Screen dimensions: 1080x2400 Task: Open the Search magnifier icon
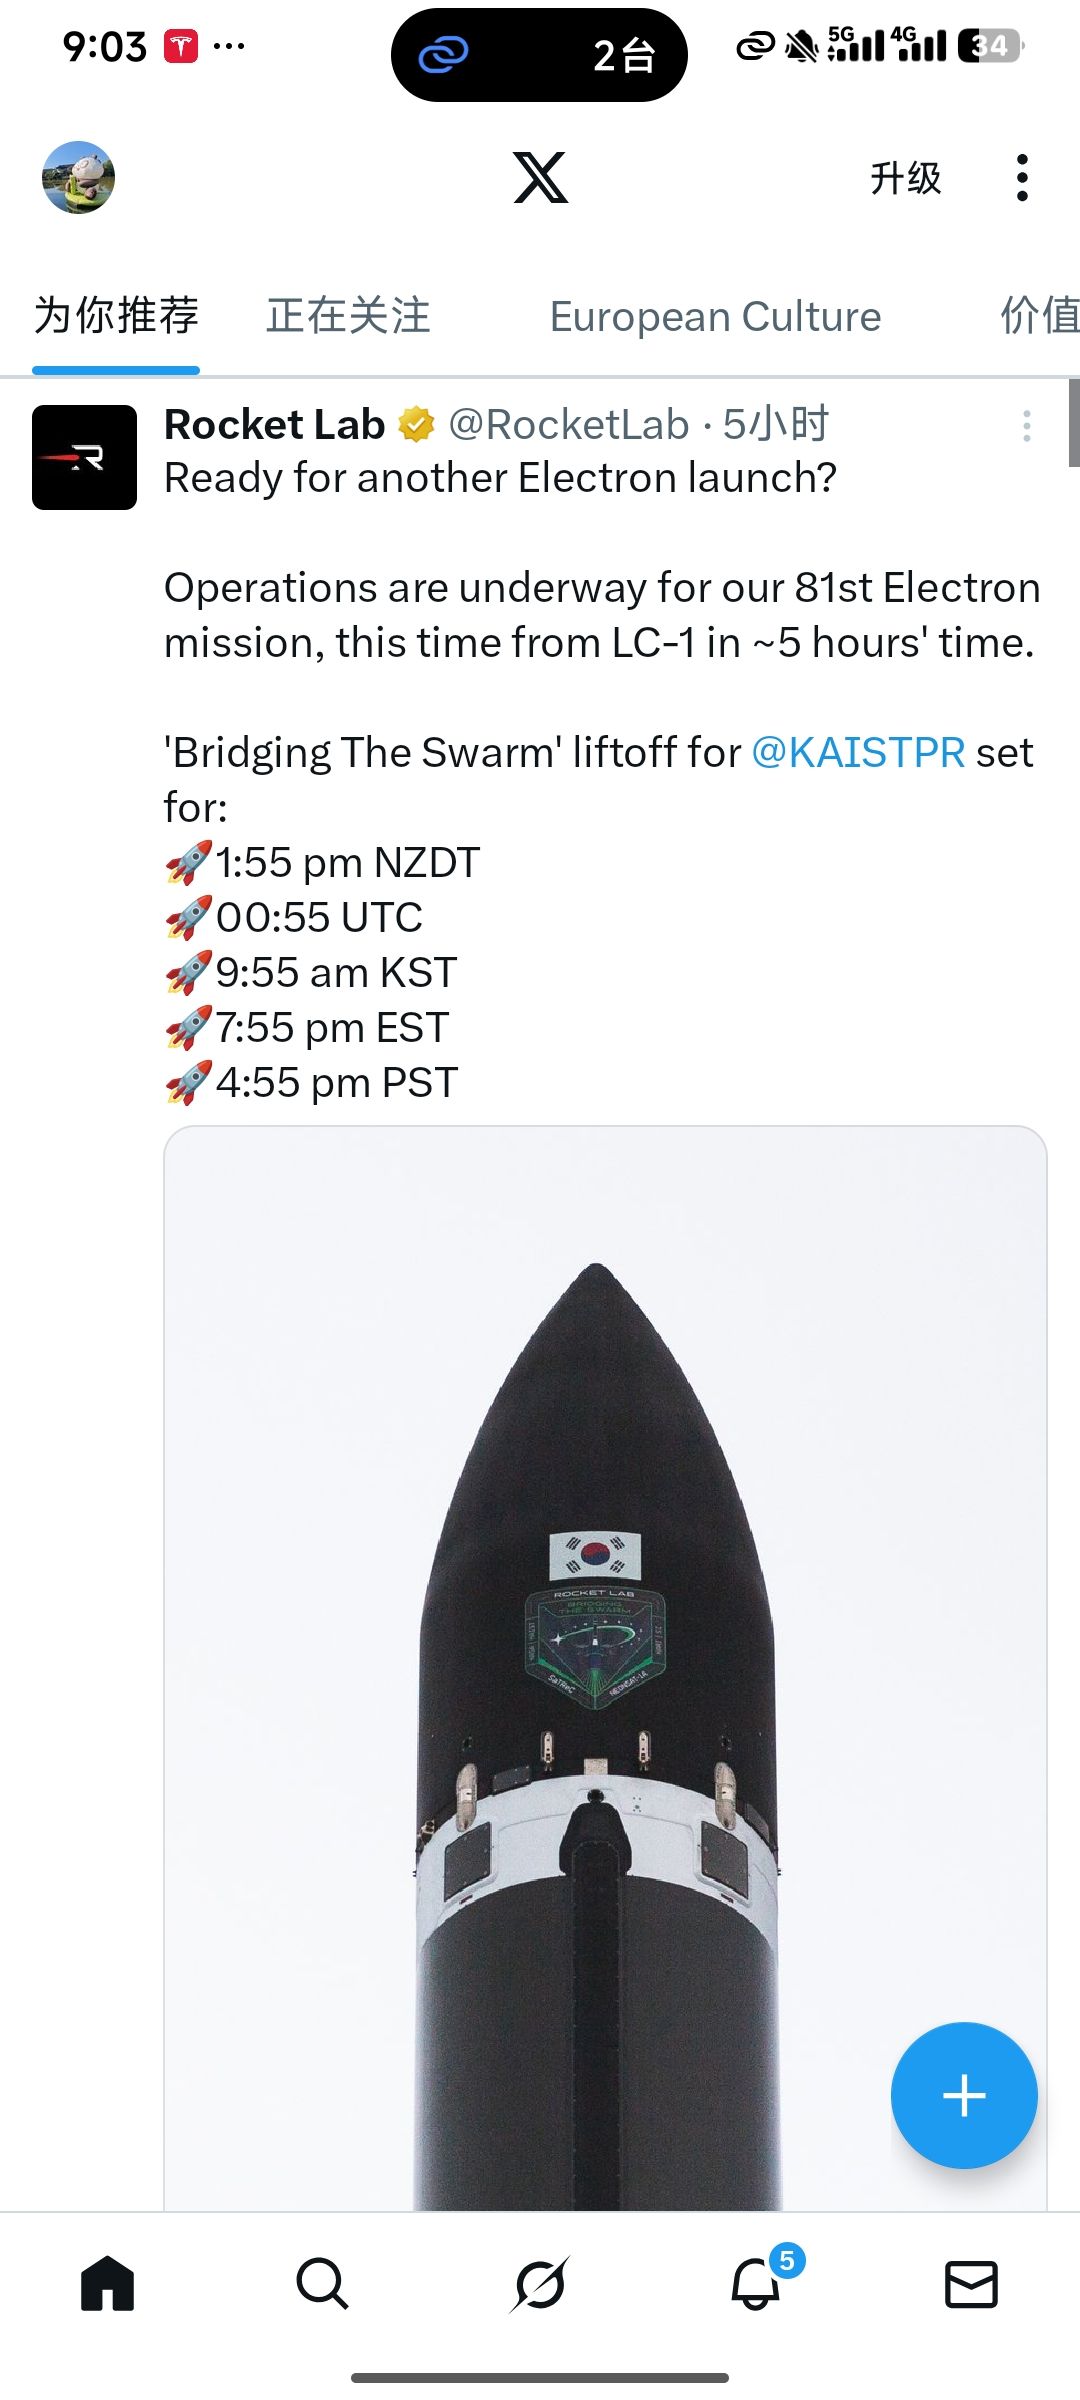tap(322, 2284)
